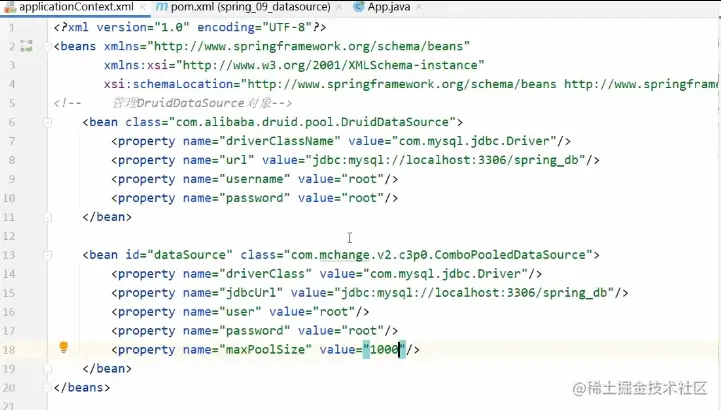Click the "driverClassName" property name
The width and height of the screenshot is (721, 410).
tap(280, 141)
